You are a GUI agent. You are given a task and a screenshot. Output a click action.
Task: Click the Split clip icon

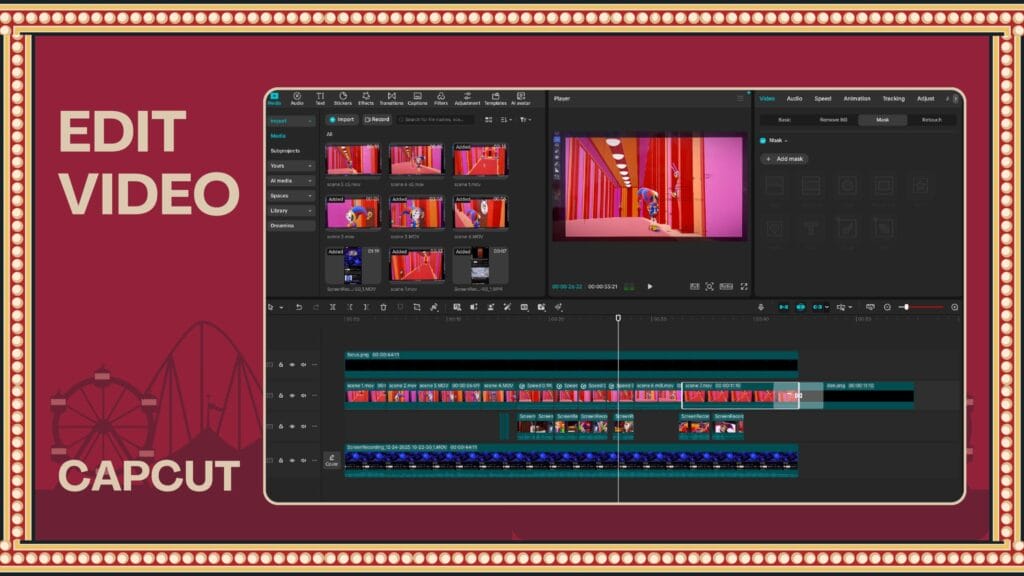pyautogui.click(x=333, y=307)
